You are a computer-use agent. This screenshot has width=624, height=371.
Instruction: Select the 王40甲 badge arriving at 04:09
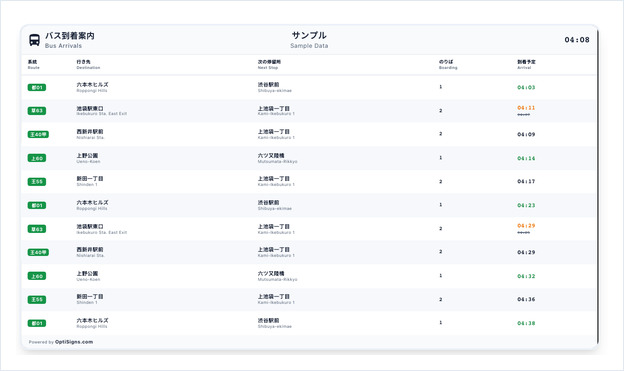38,135
